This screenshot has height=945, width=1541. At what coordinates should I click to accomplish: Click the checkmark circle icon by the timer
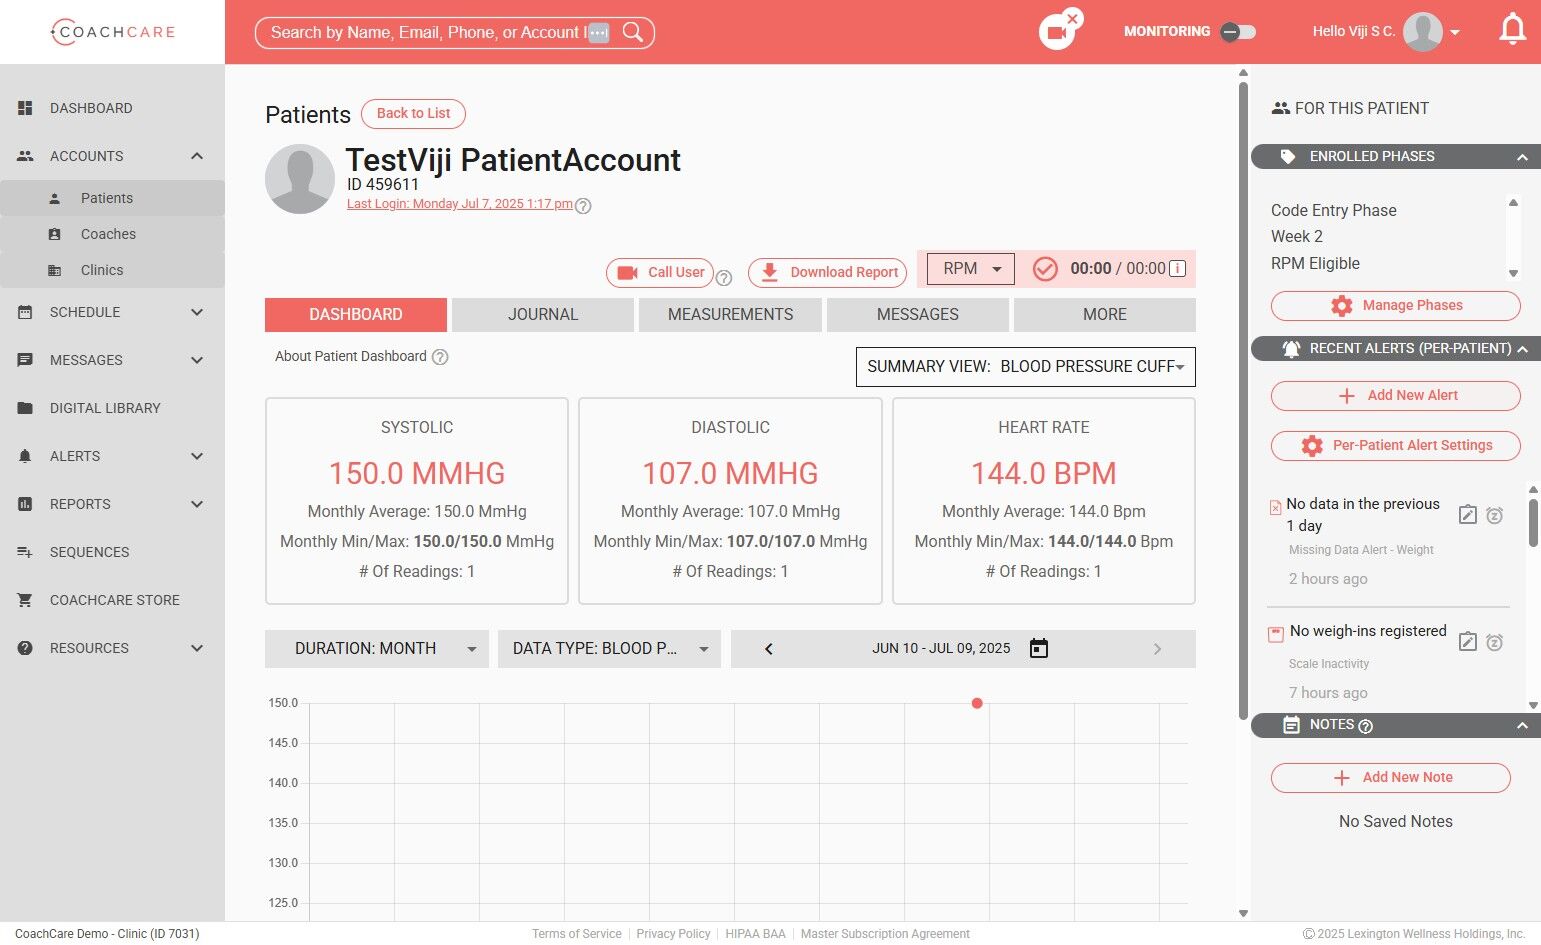1045,269
